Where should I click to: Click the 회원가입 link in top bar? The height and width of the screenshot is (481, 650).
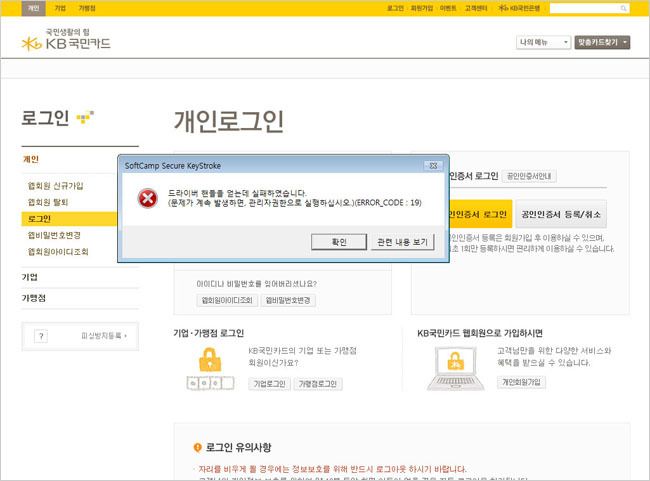422,8
